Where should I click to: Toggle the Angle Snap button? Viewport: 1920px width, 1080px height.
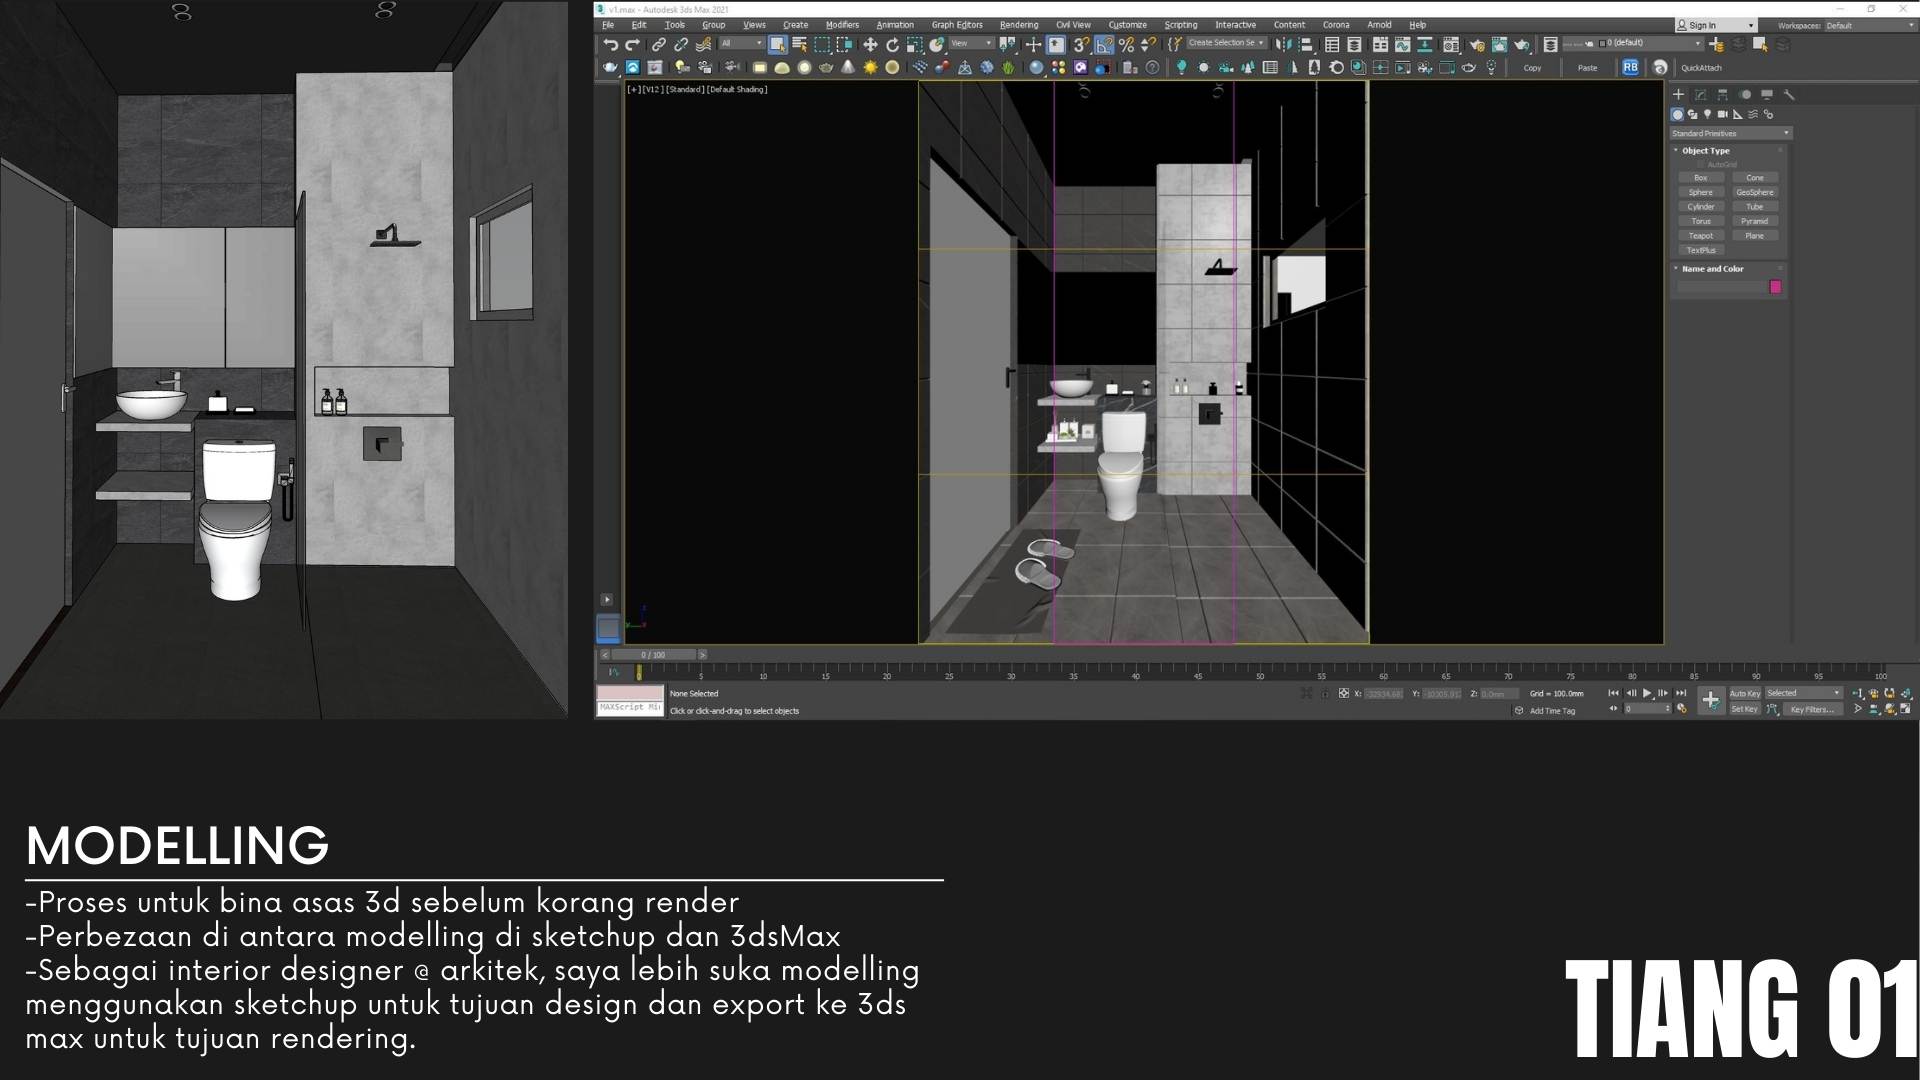coord(1104,45)
